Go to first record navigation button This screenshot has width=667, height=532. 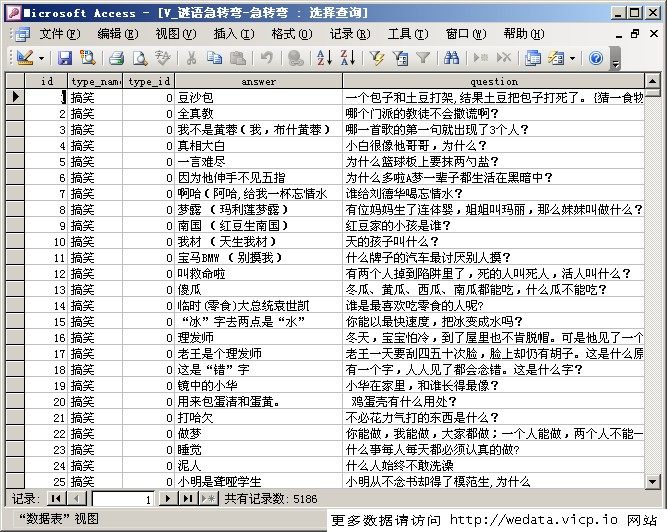pos(56,498)
